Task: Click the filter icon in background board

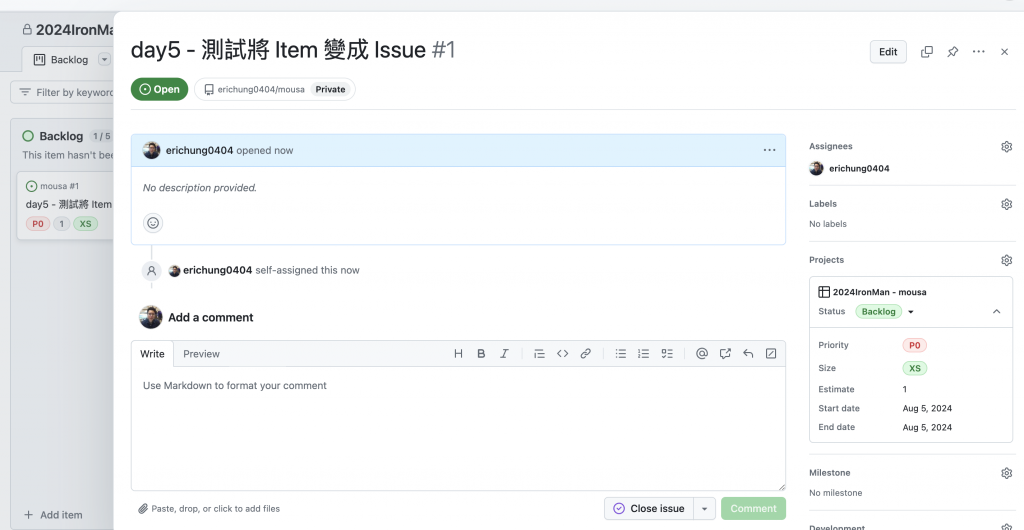Action: pos(25,93)
